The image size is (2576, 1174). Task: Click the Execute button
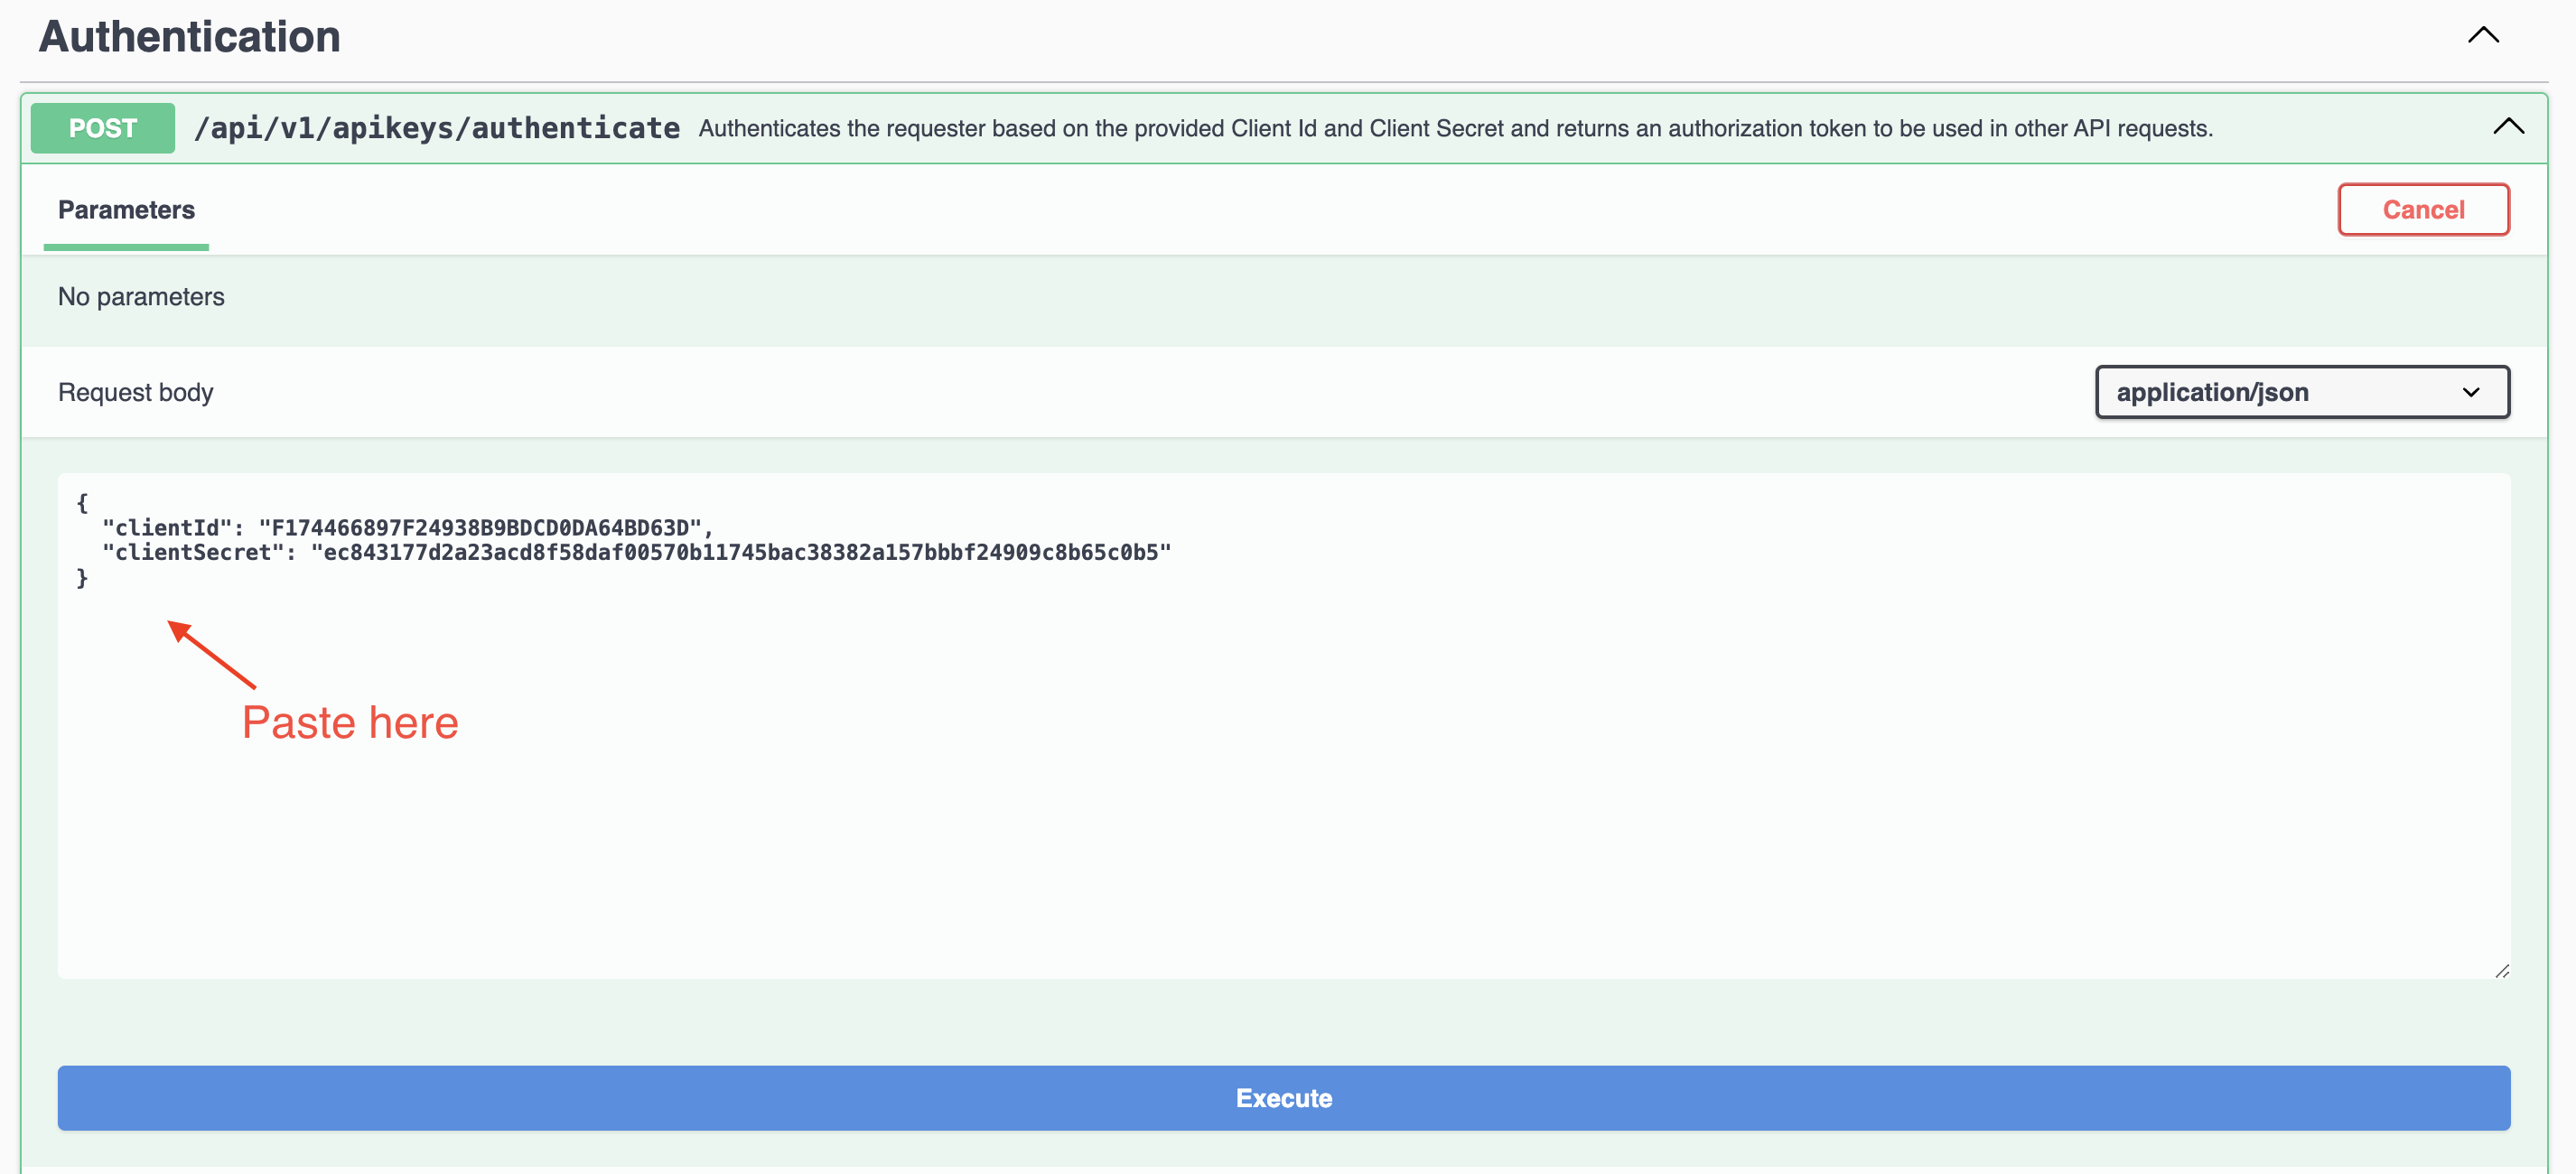click(x=1283, y=1097)
